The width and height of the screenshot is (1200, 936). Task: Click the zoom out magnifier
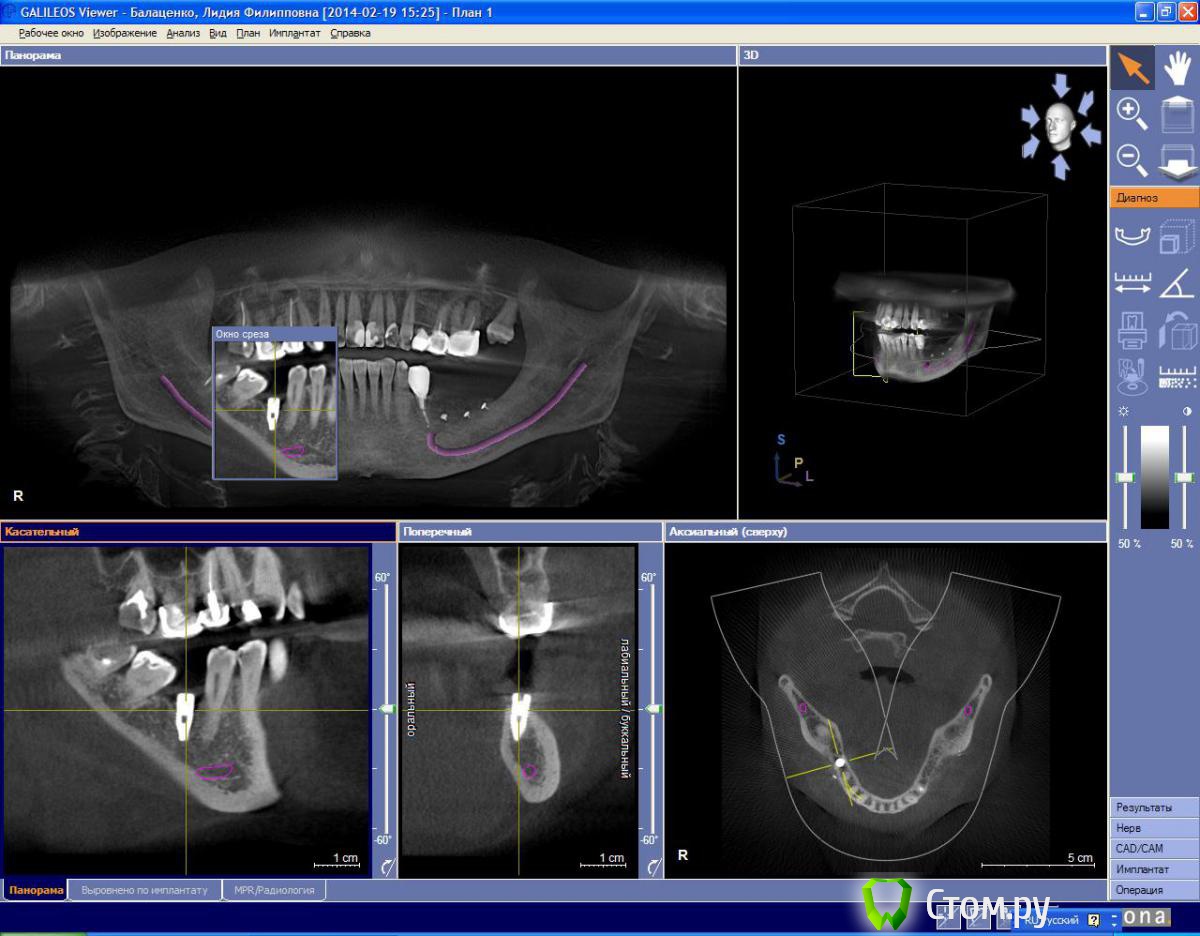click(1132, 158)
